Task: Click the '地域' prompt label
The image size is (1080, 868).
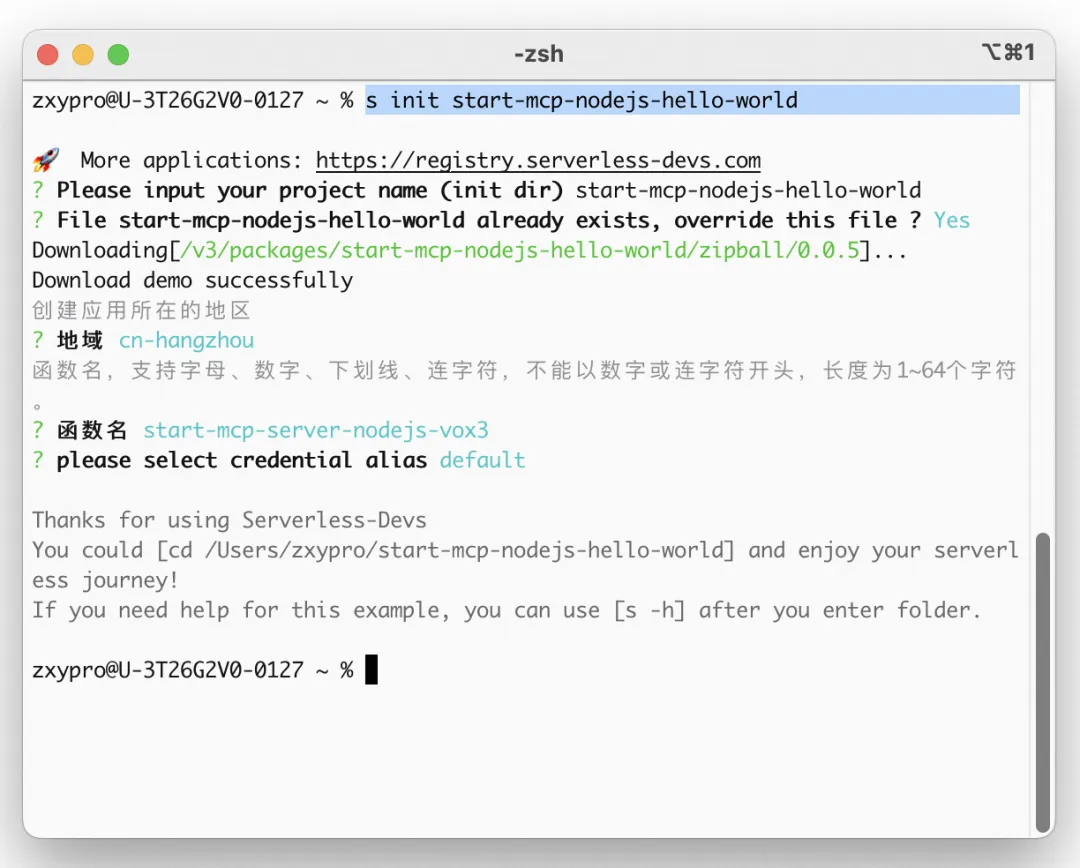Action: tap(80, 340)
